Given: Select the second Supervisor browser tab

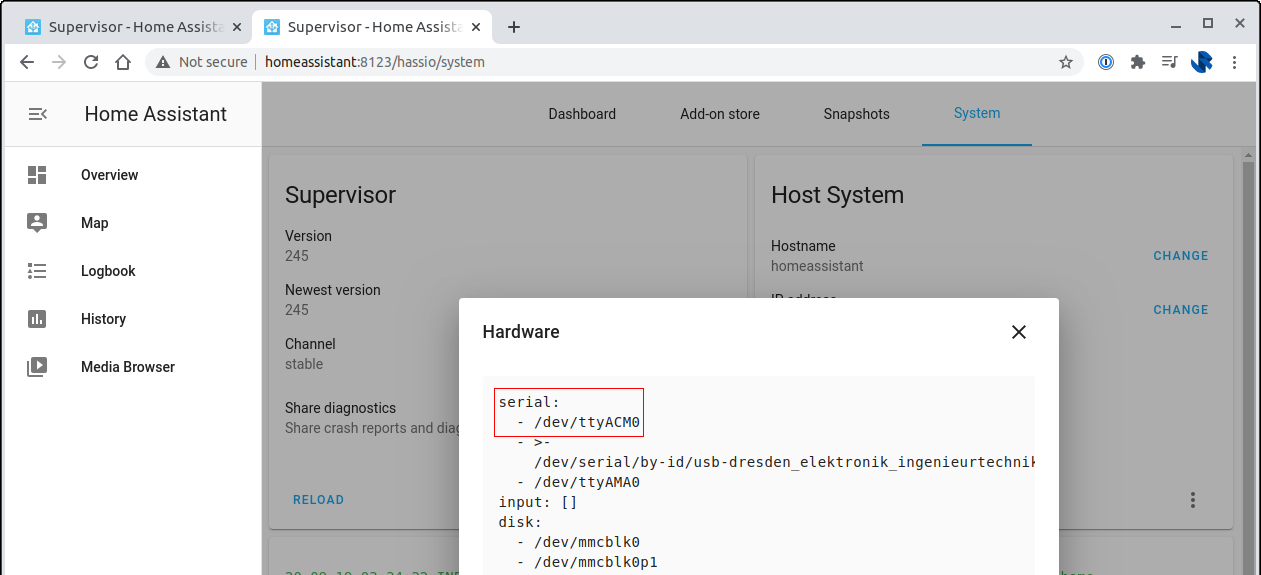Looking at the screenshot, I should click(372, 27).
